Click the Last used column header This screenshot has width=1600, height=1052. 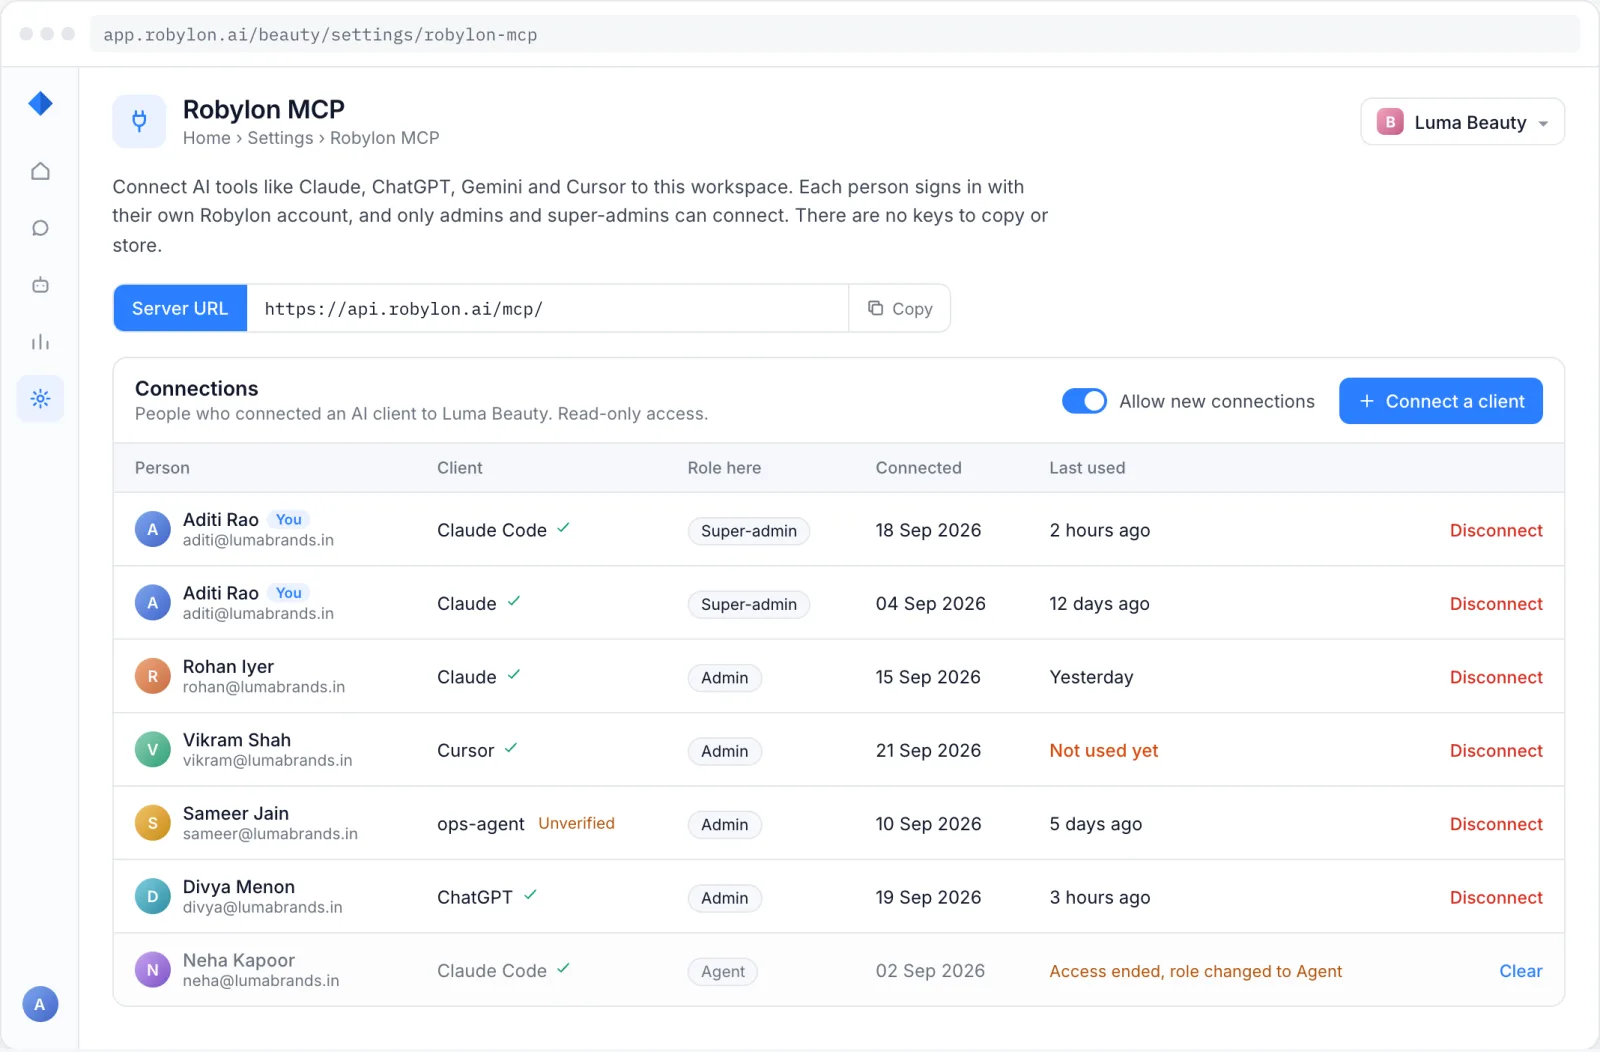click(1087, 467)
